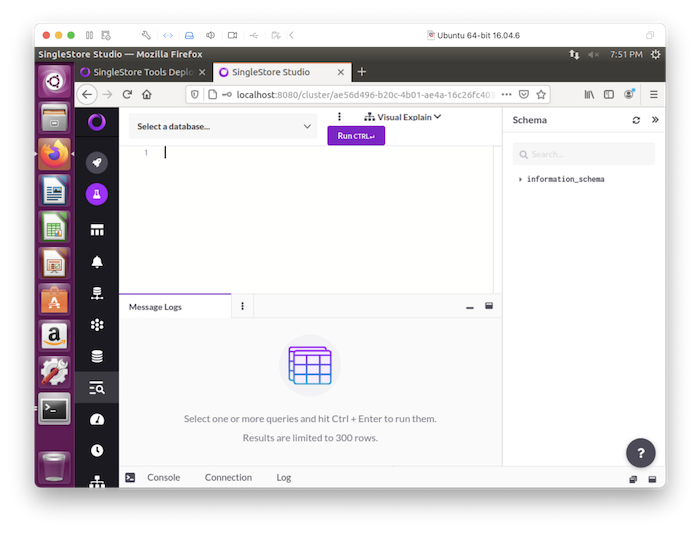Image resolution: width=700 pixels, height=533 pixels.
Task: Reload the page in Firefox
Action: click(127, 95)
